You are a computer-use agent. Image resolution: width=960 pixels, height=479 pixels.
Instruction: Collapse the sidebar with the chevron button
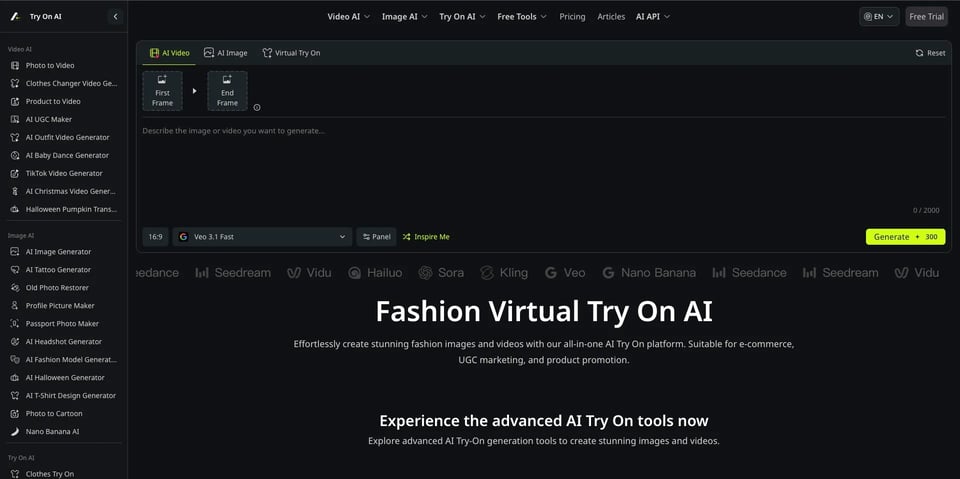point(115,17)
